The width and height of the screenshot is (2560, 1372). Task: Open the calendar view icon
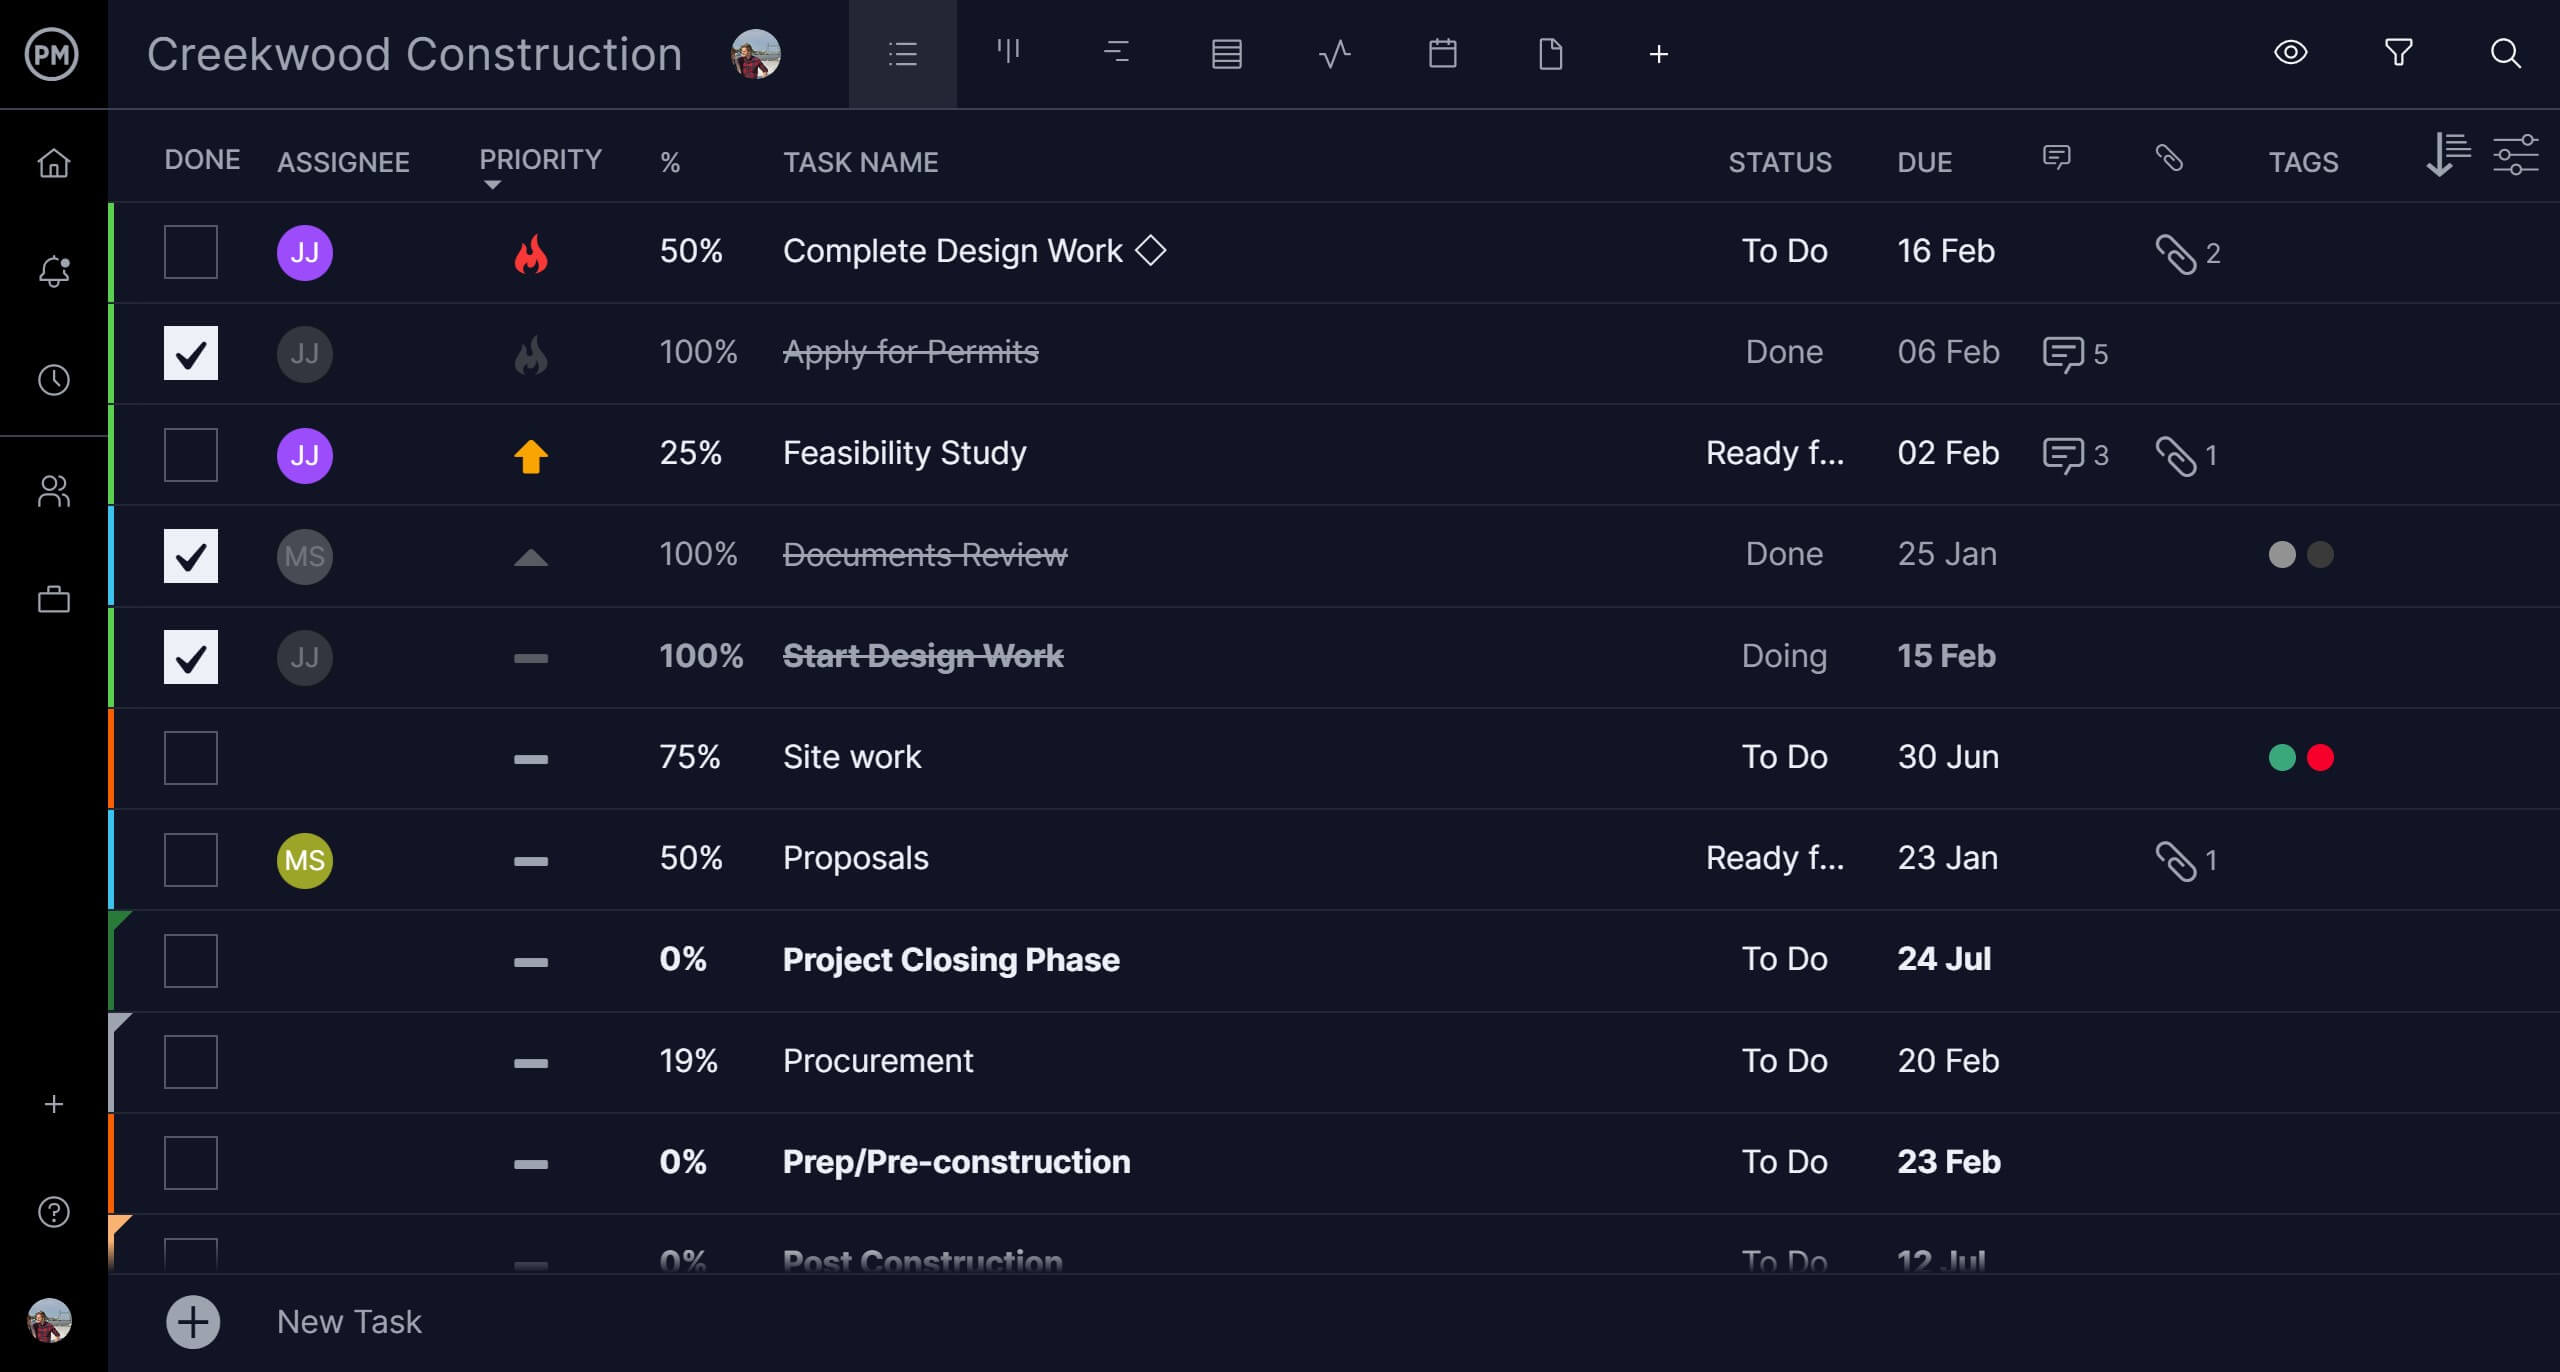click(1439, 54)
